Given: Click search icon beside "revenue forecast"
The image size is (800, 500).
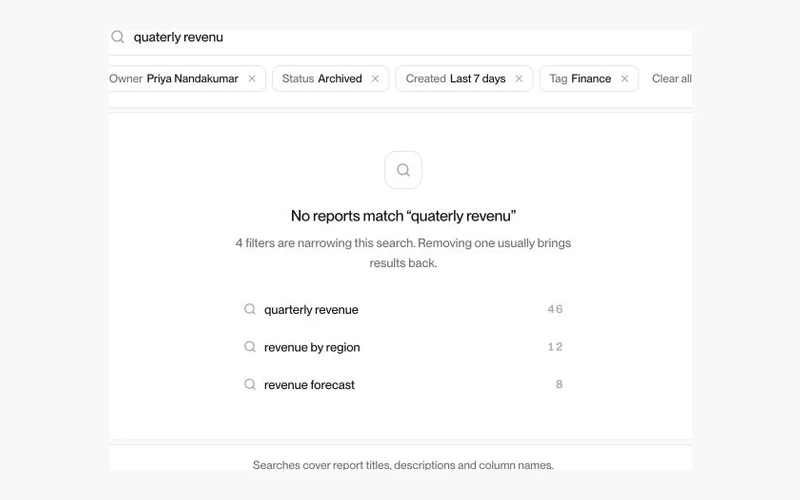Looking at the screenshot, I should 249,384.
